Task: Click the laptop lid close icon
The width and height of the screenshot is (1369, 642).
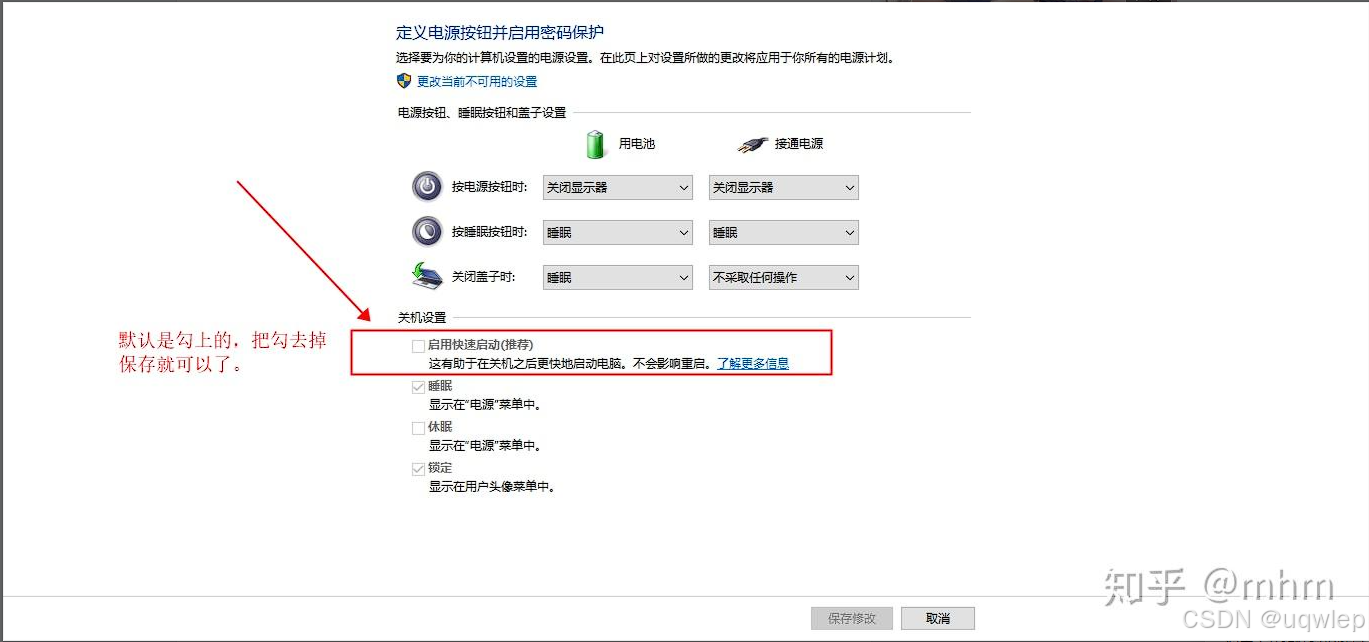Action: pos(427,275)
